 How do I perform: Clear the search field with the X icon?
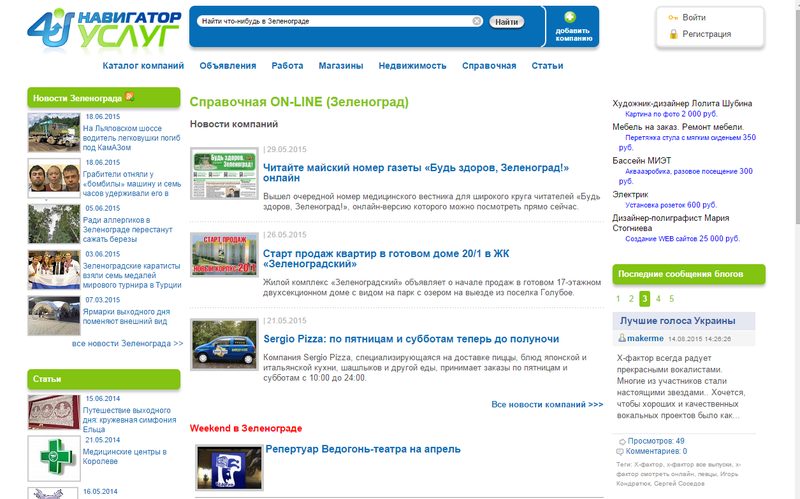(x=477, y=21)
